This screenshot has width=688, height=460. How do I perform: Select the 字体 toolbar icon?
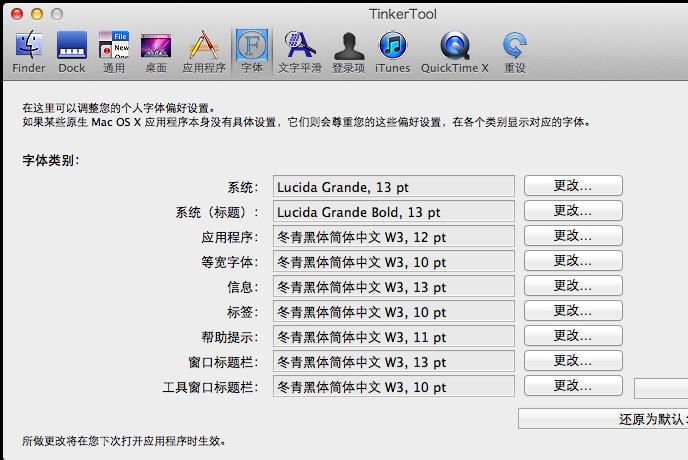point(252,52)
